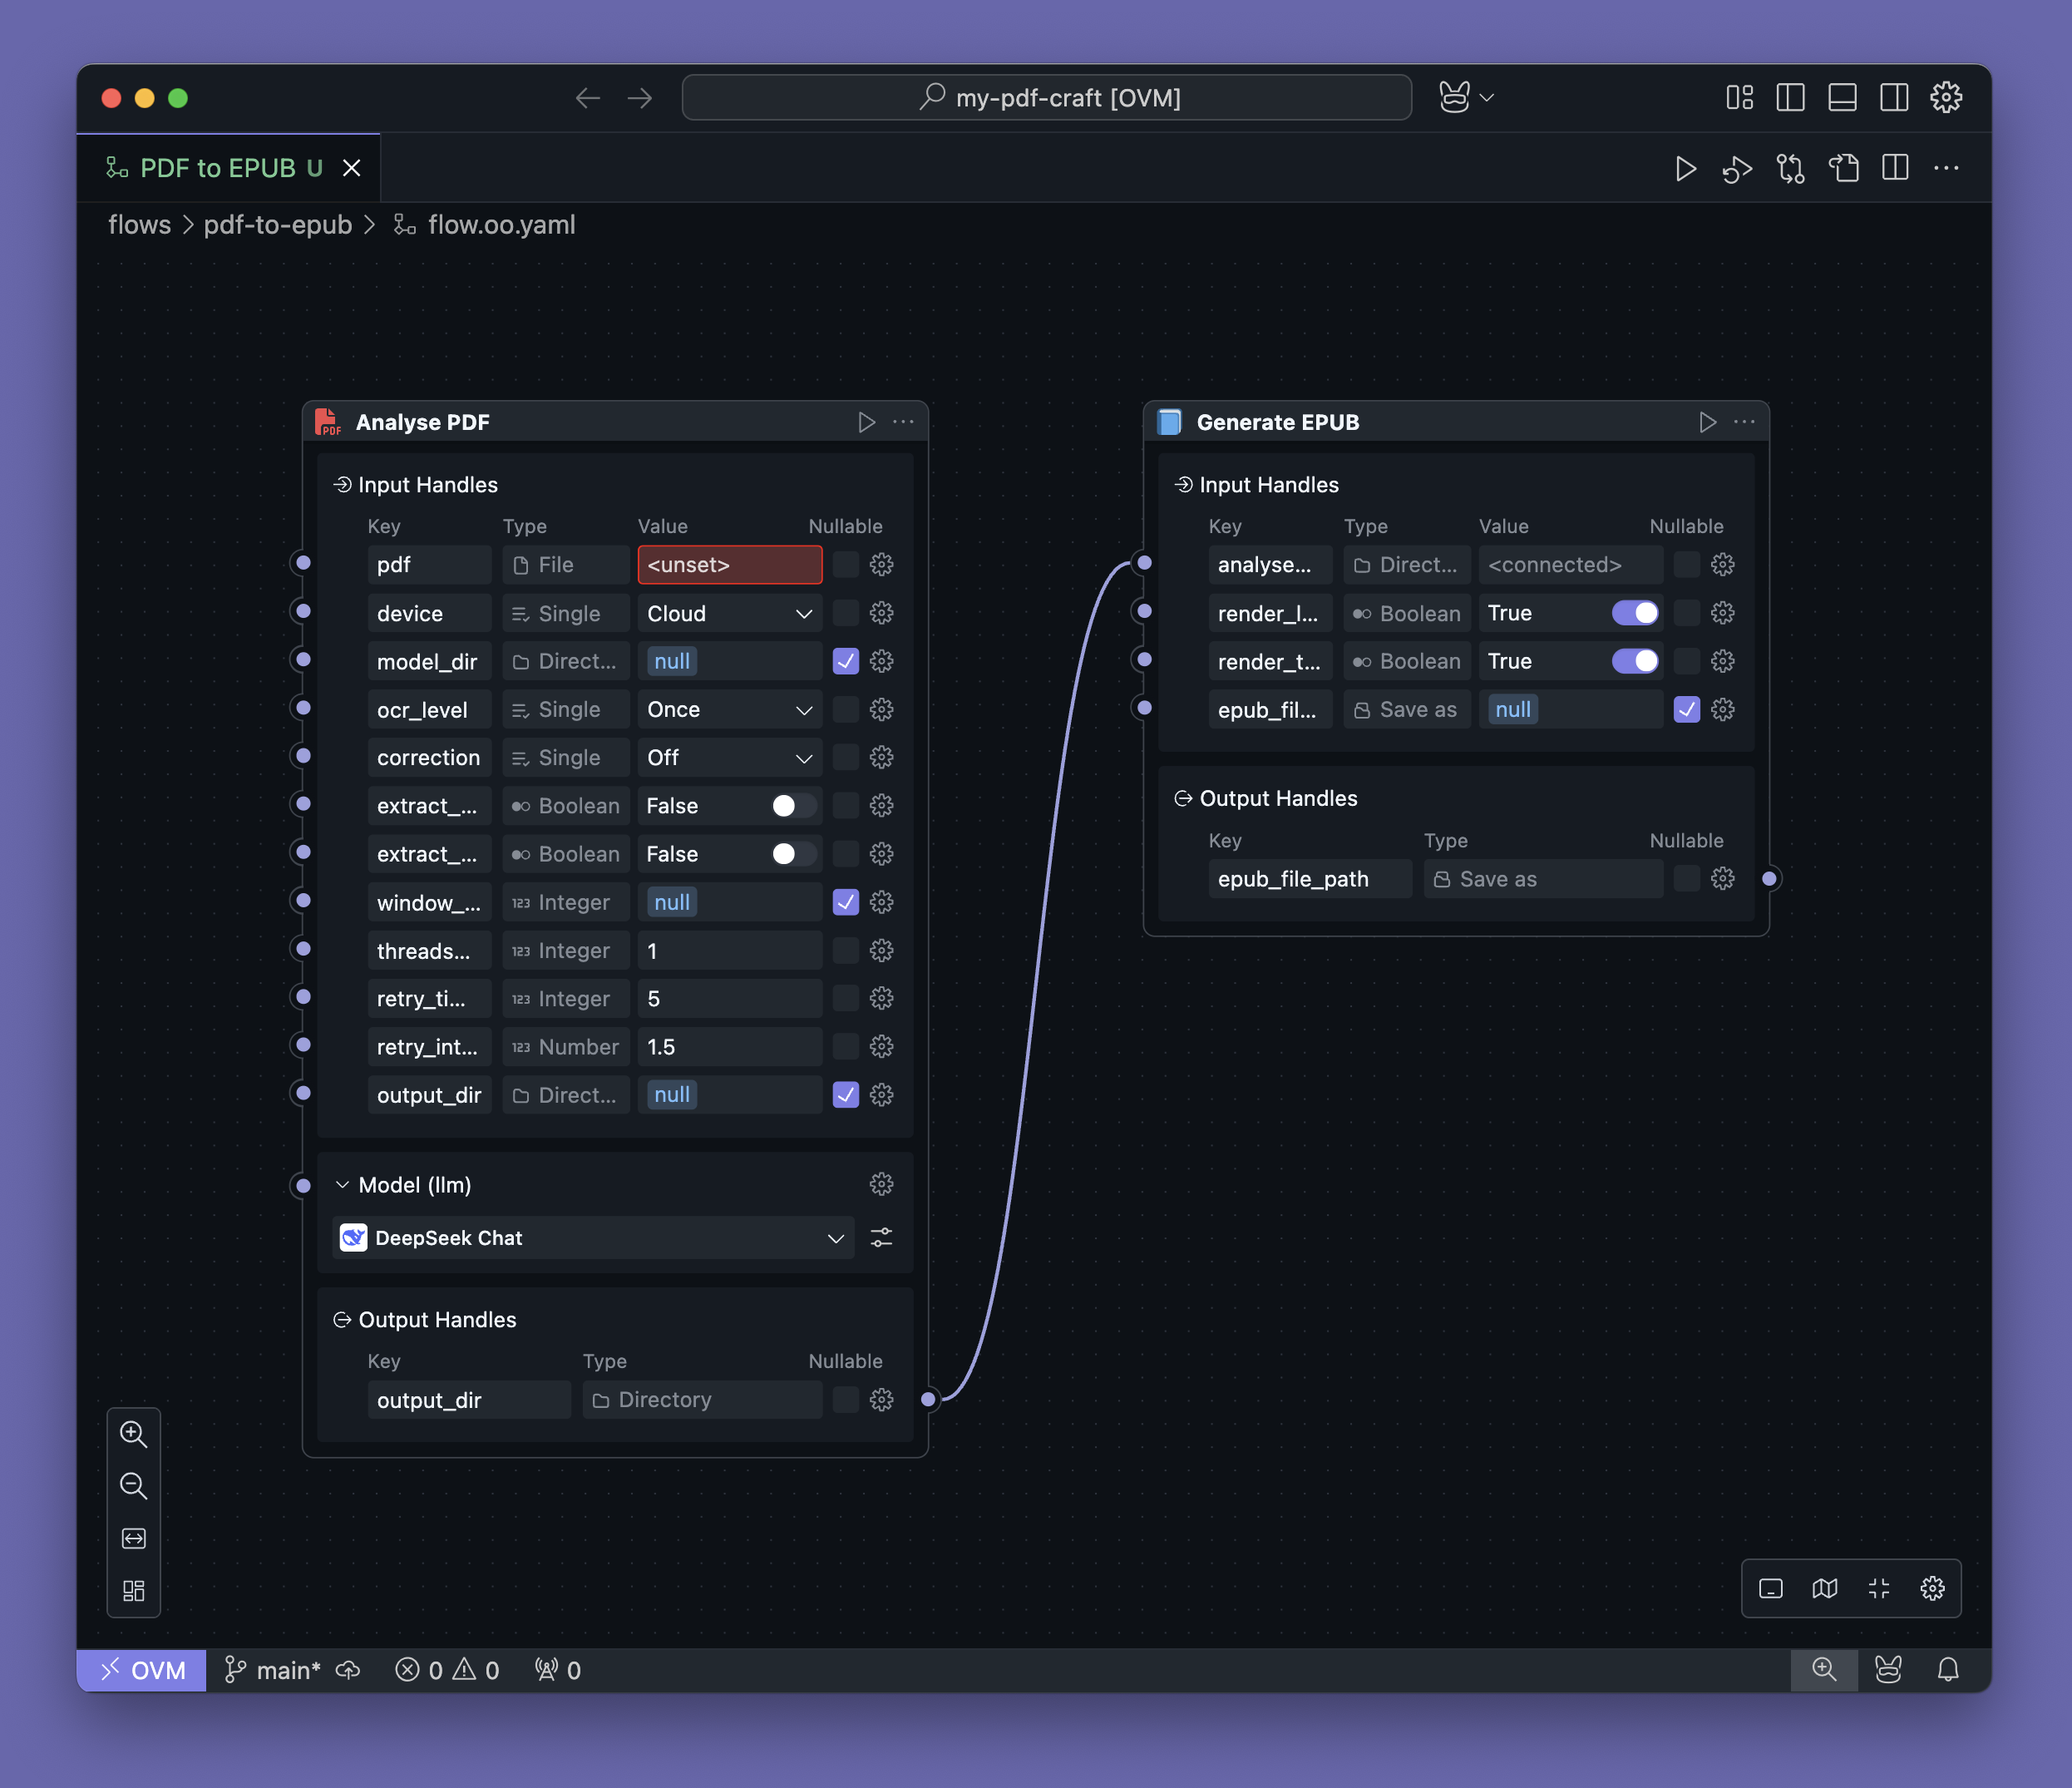Click pdf-to-epub breadcrumb item
The width and height of the screenshot is (2072, 1788).
pyautogui.click(x=277, y=225)
